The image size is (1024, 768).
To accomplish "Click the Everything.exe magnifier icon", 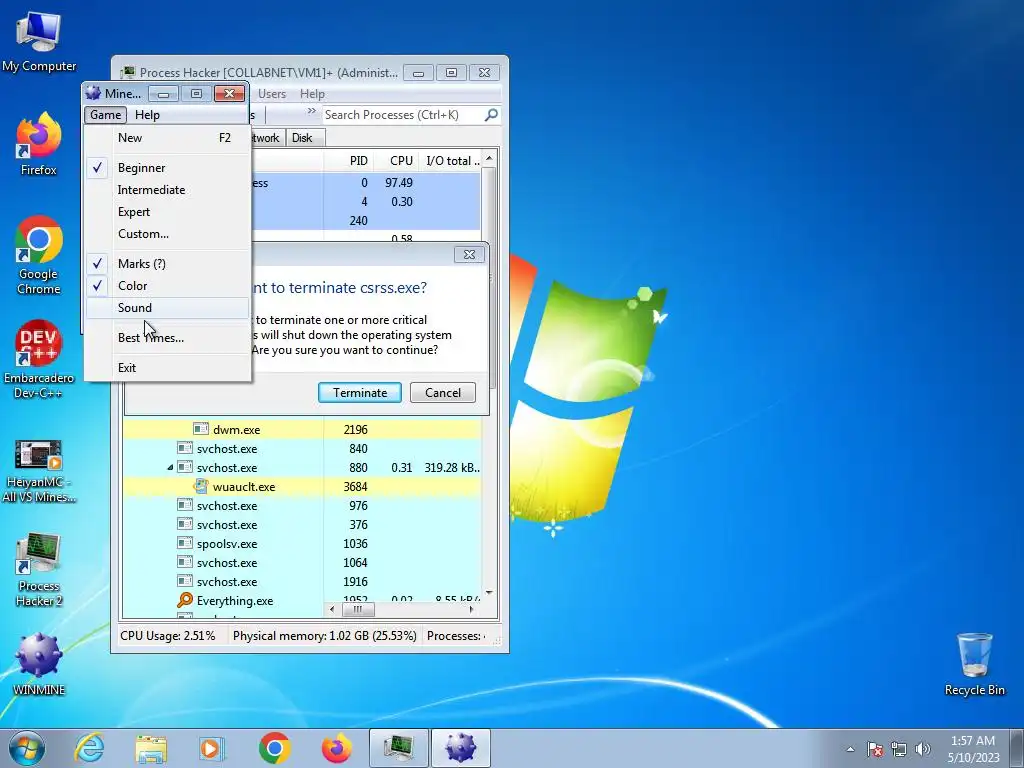I will [185, 600].
